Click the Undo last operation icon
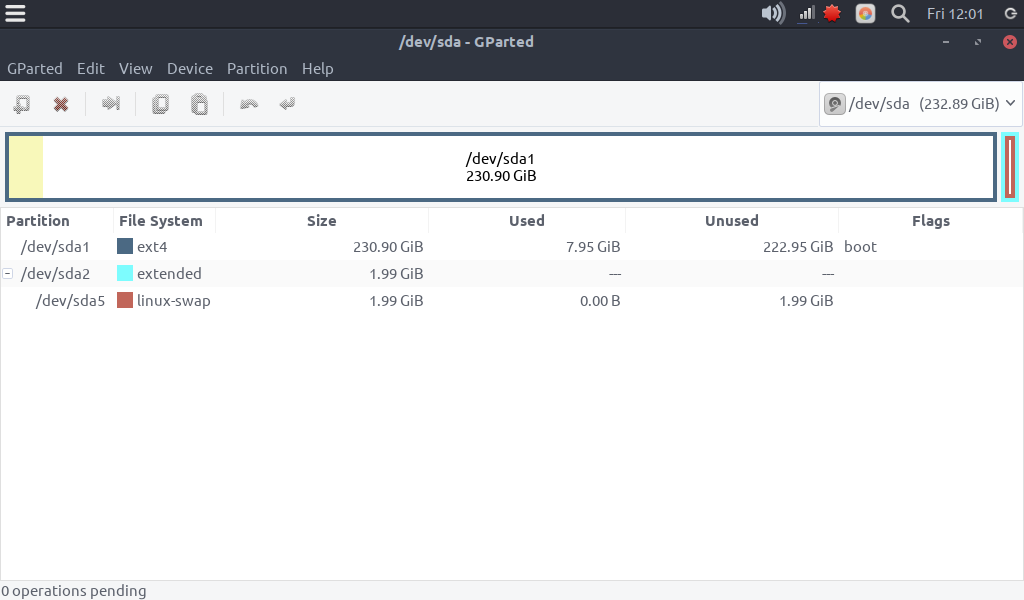Viewport: 1024px width, 600px height. (249, 104)
